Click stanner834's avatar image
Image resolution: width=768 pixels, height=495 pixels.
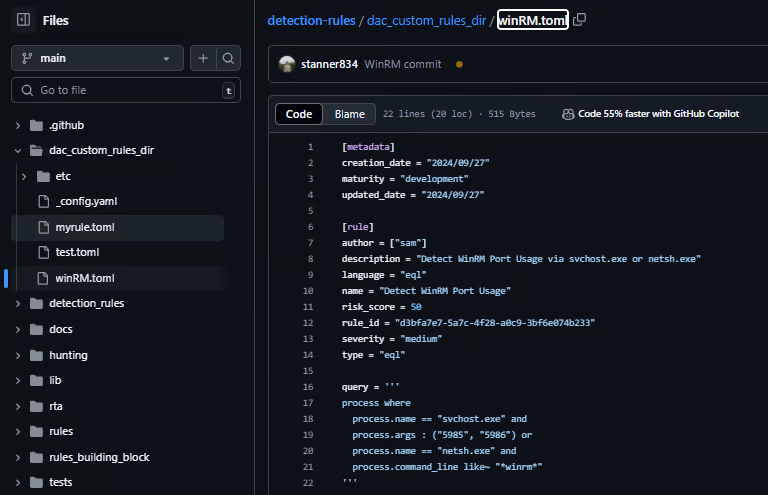point(287,64)
